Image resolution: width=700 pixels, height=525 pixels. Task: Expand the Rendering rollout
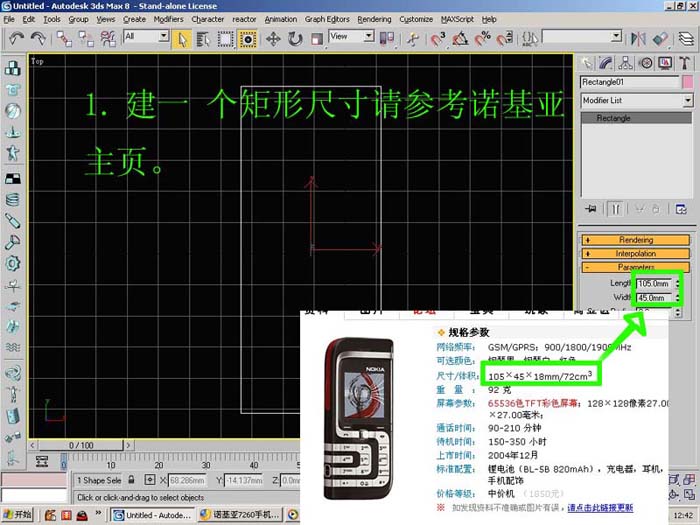(x=636, y=240)
